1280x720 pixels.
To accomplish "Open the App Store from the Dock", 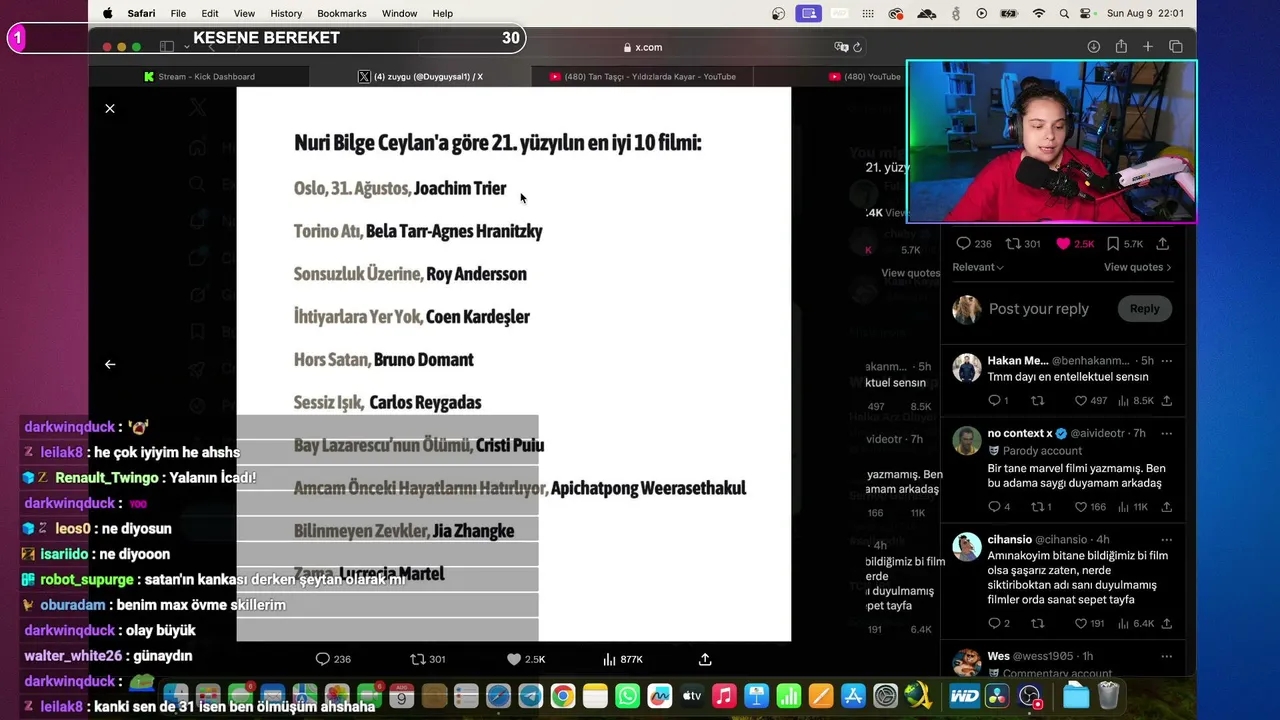I will click(853, 696).
